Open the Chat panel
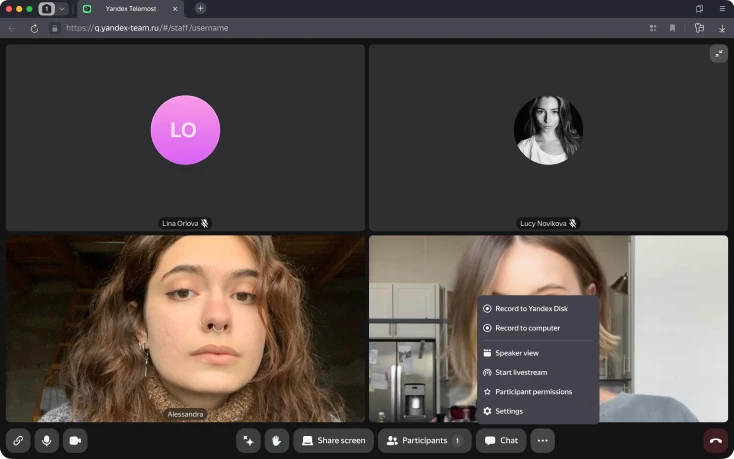The width and height of the screenshot is (734, 459). tap(501, 440)
